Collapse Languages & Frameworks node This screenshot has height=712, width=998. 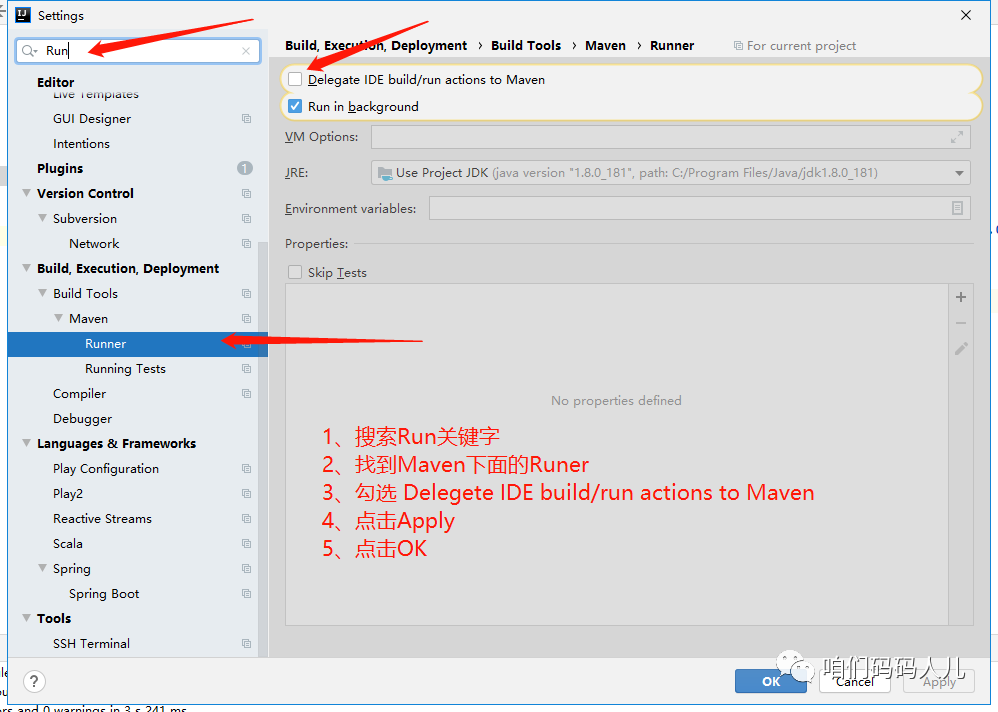(x=27, y=443)
